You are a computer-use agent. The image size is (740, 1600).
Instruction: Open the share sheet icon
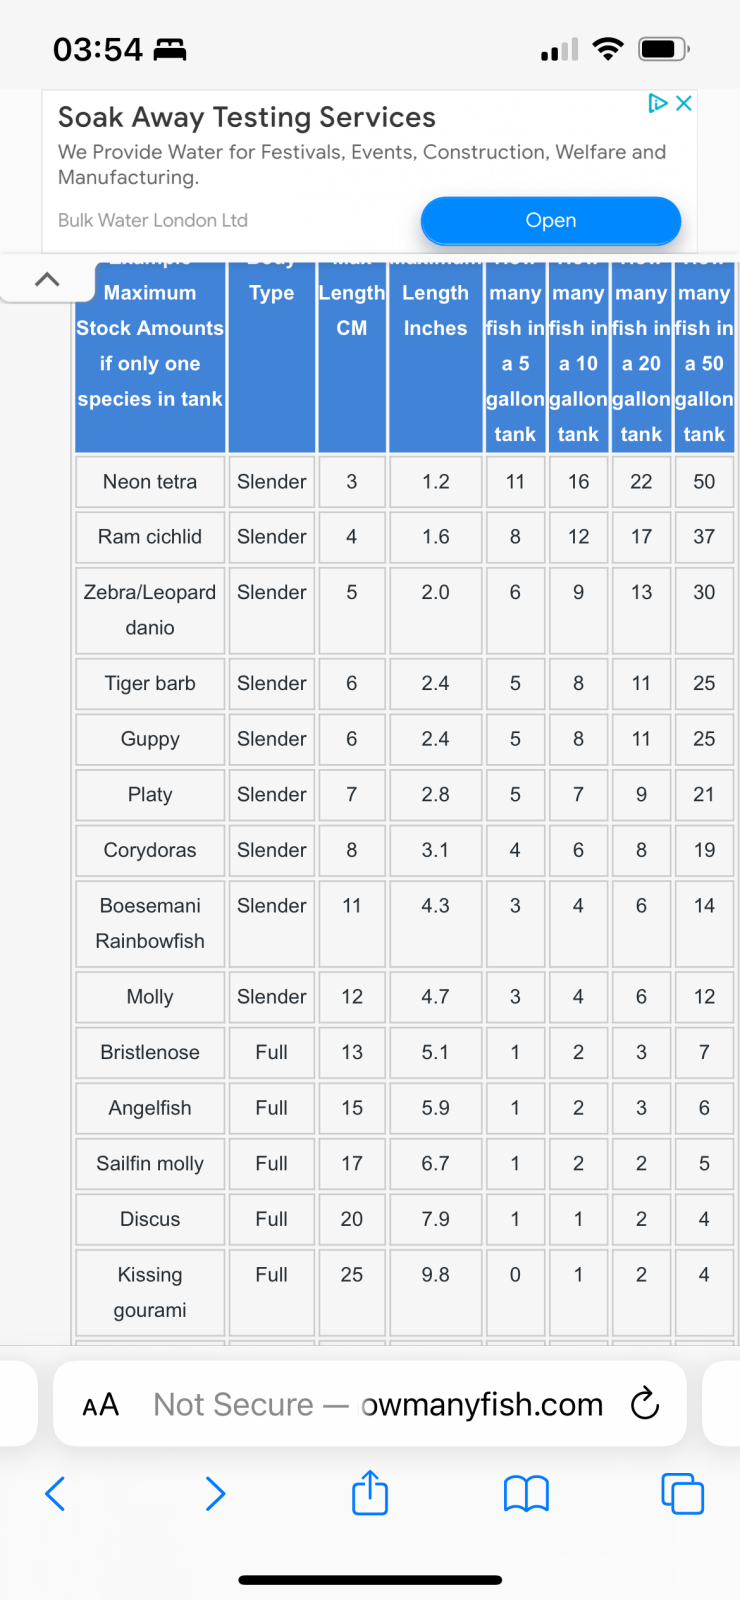click(x=370, y=1492)
